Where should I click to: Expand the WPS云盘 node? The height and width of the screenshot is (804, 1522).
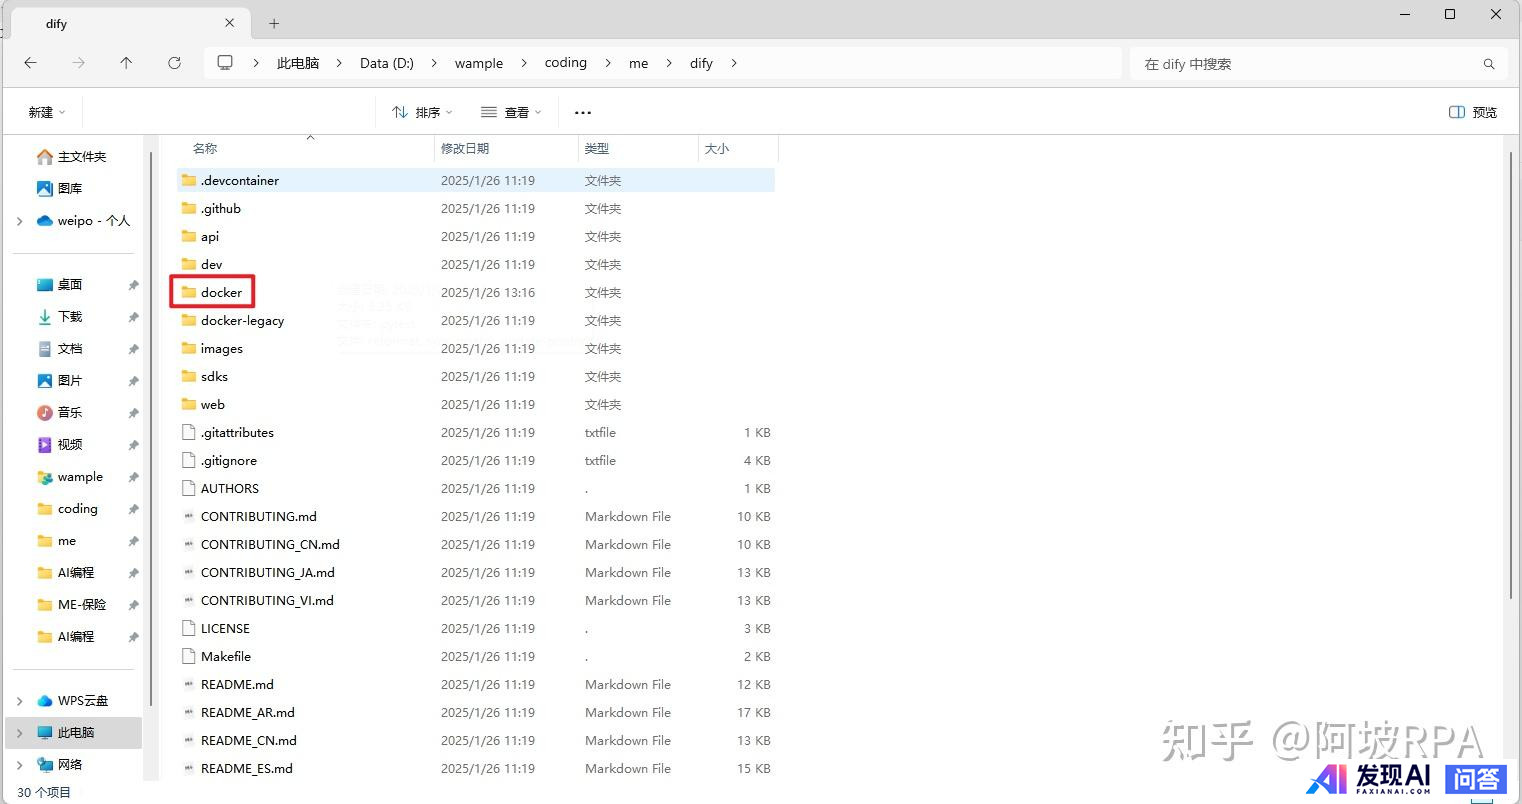point(19,701)
